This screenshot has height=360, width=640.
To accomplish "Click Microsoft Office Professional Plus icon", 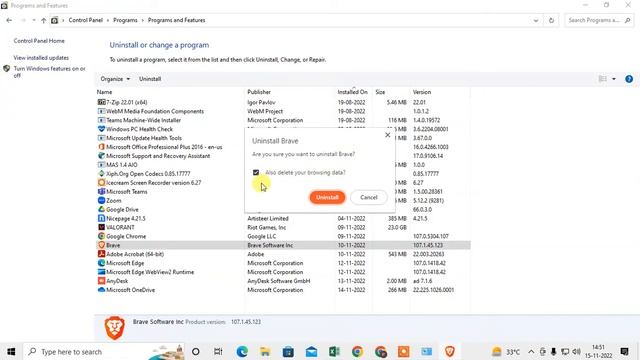I will [x=101, y=147].
